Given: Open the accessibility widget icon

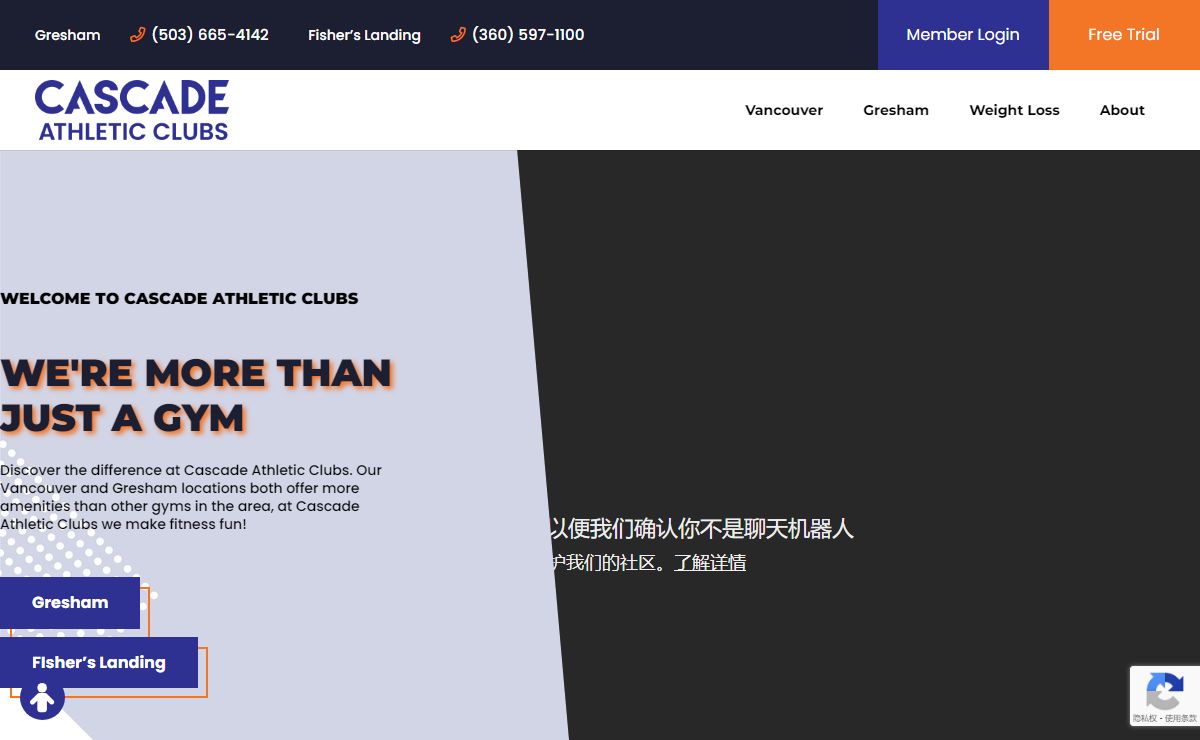Looking at the screenshot, I should [x=42, y=698].
